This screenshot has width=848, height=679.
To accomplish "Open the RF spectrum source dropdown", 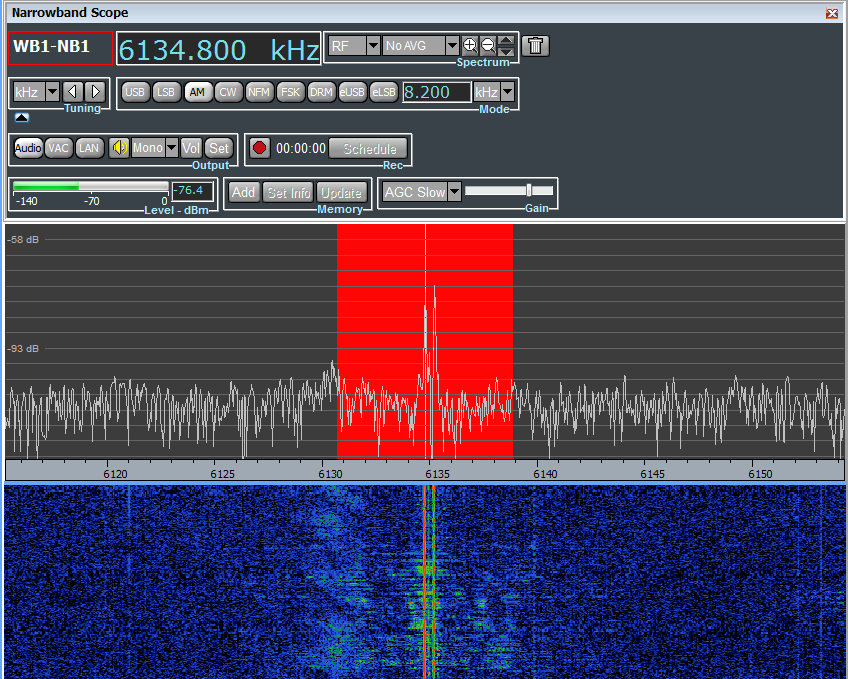I will pos(373,46).
